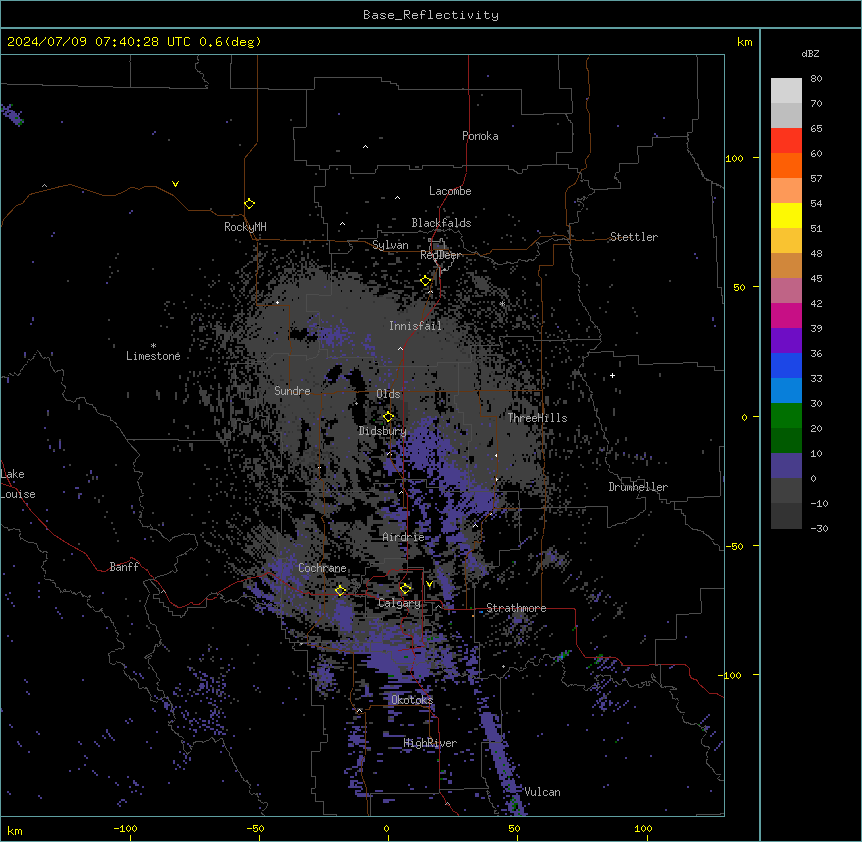Click the Base_Reflectivity title
The height and width of the screenshot is (842, 862).
tap(431, 15)
